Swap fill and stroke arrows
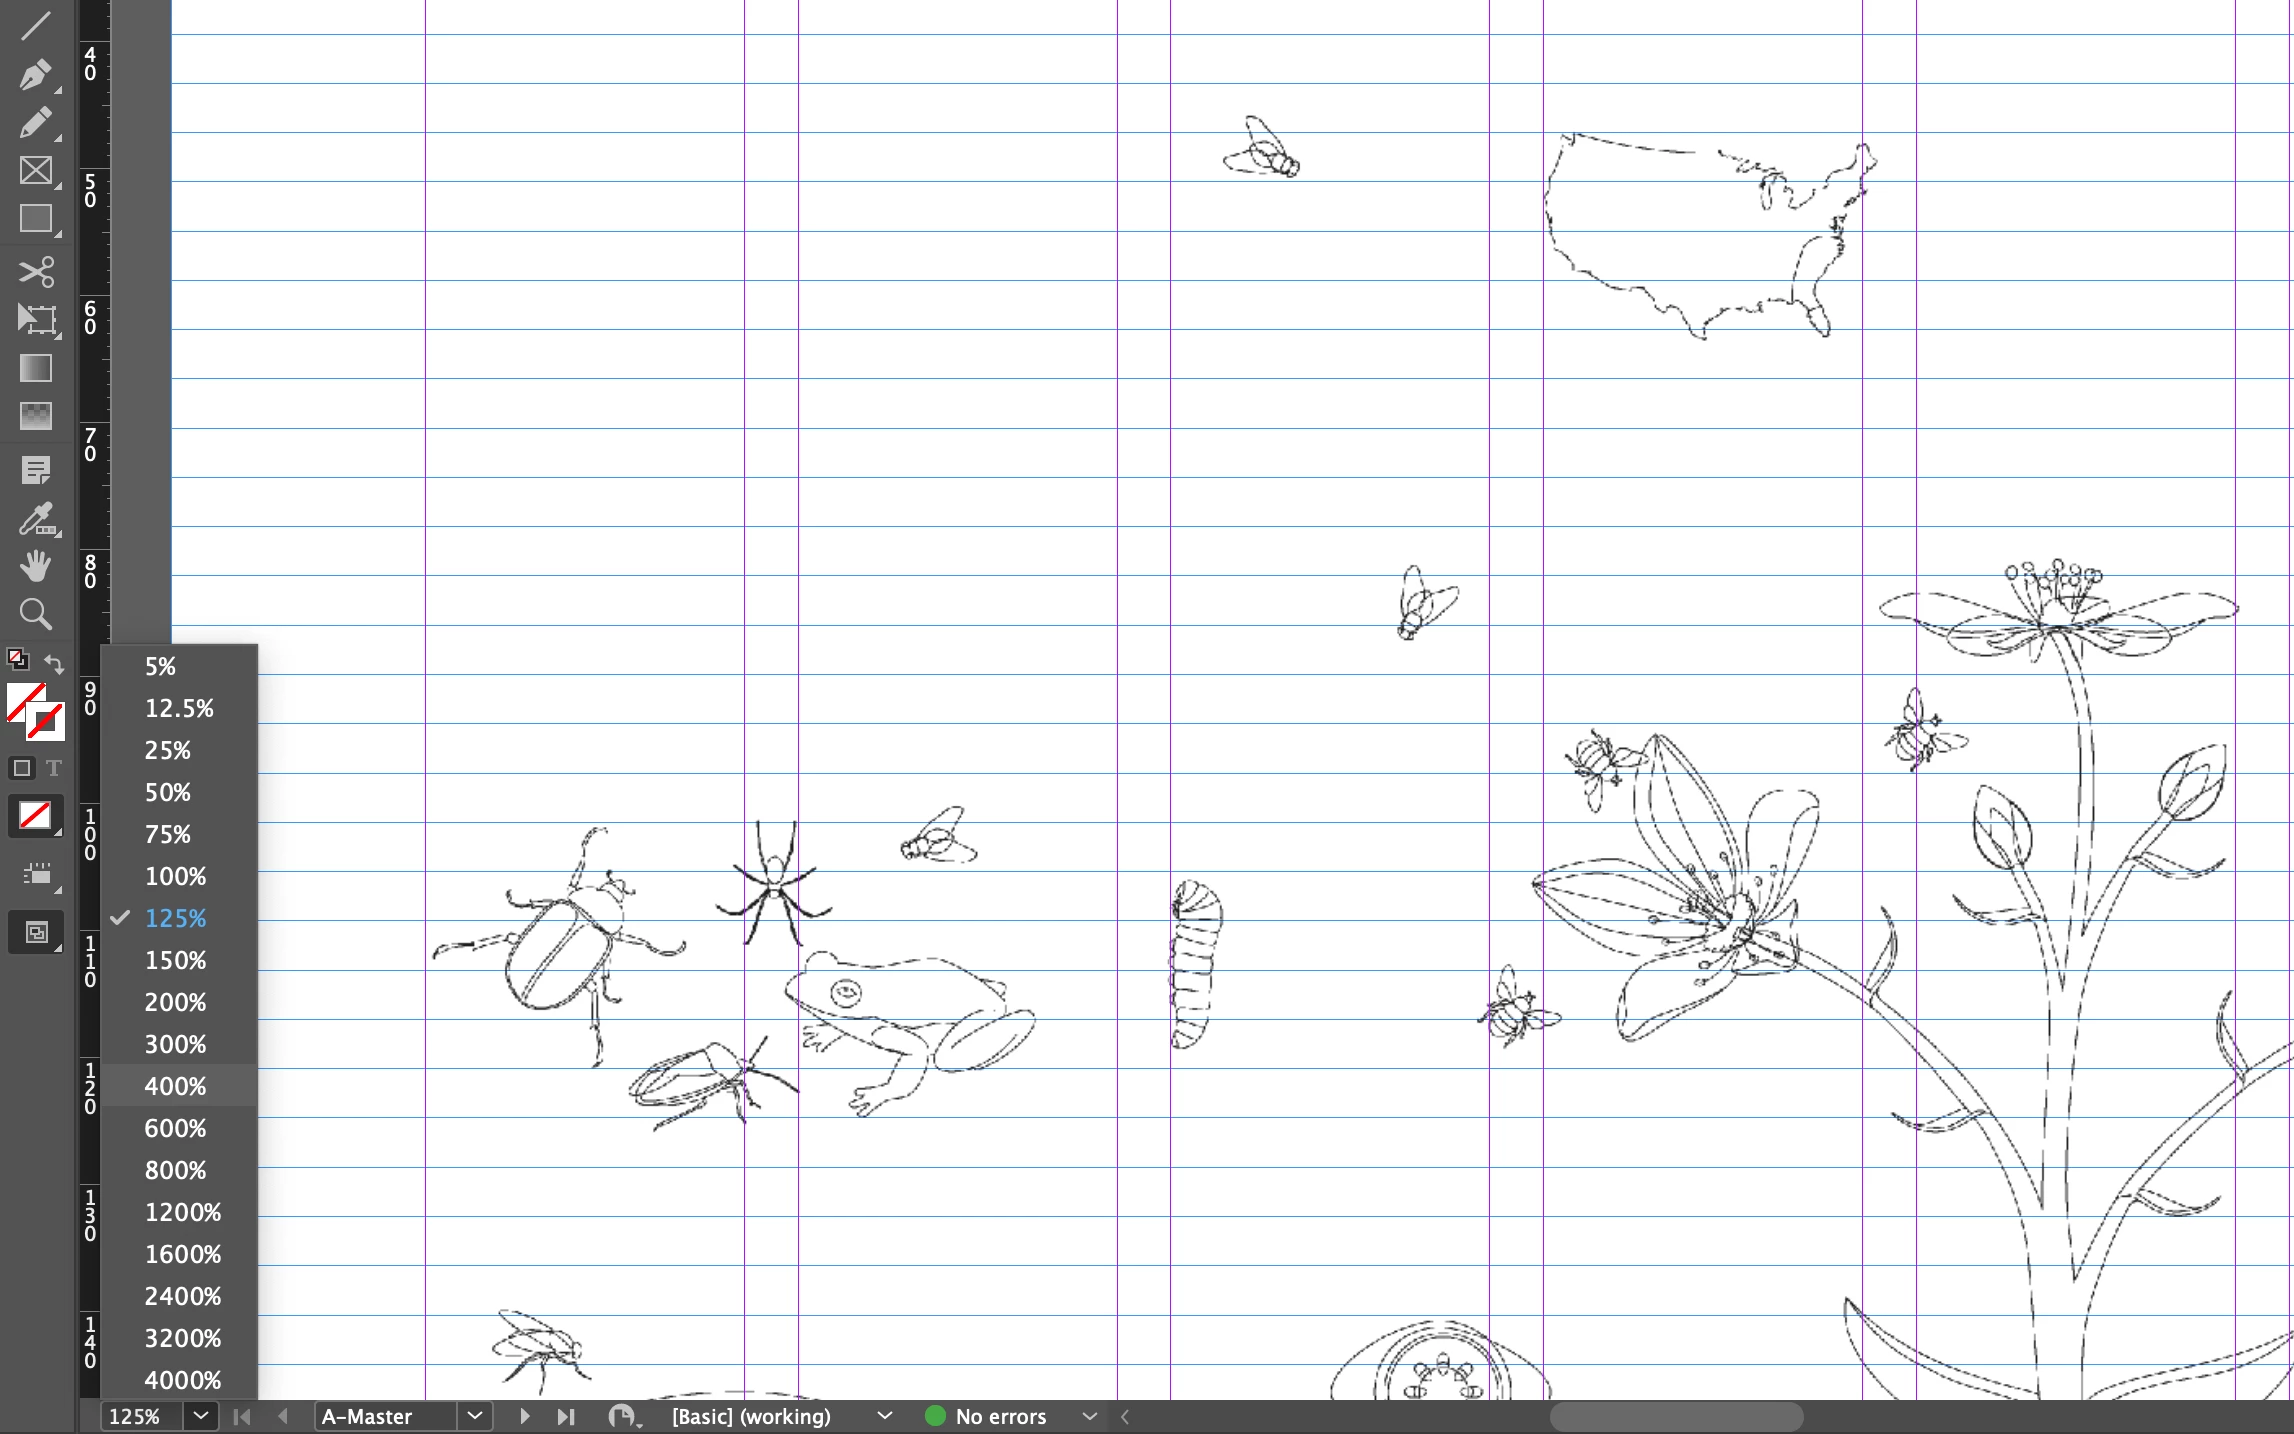Viewport: 2294px width, 1434px height. [55, 664]
